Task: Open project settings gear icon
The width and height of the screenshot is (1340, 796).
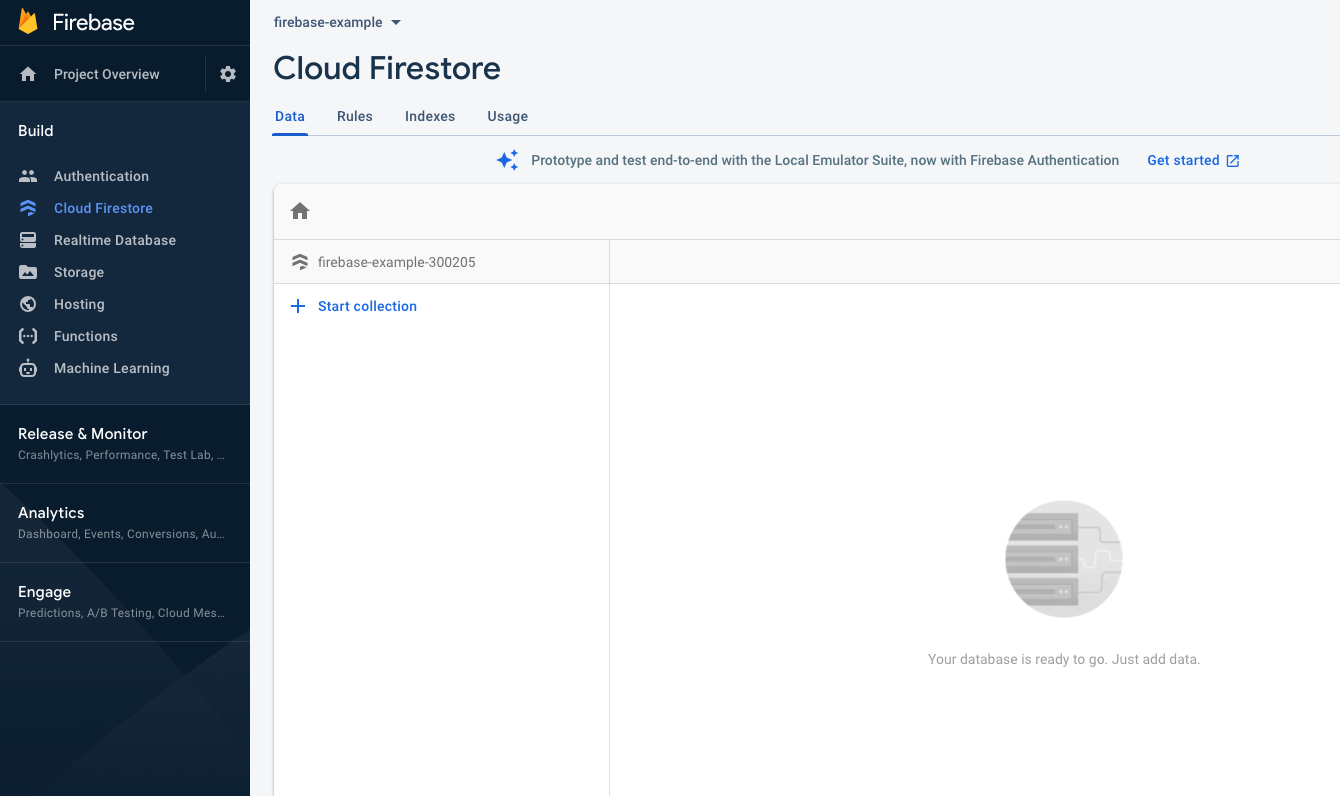Action: (228, 74)
